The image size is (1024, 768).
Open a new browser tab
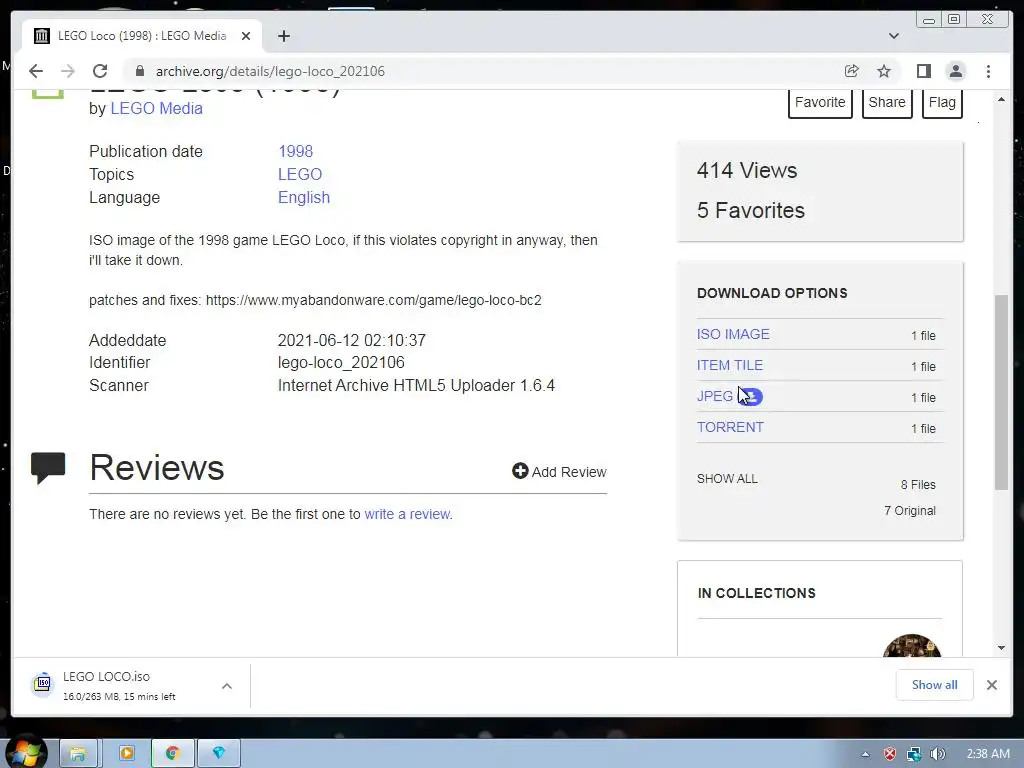[283, 36]
